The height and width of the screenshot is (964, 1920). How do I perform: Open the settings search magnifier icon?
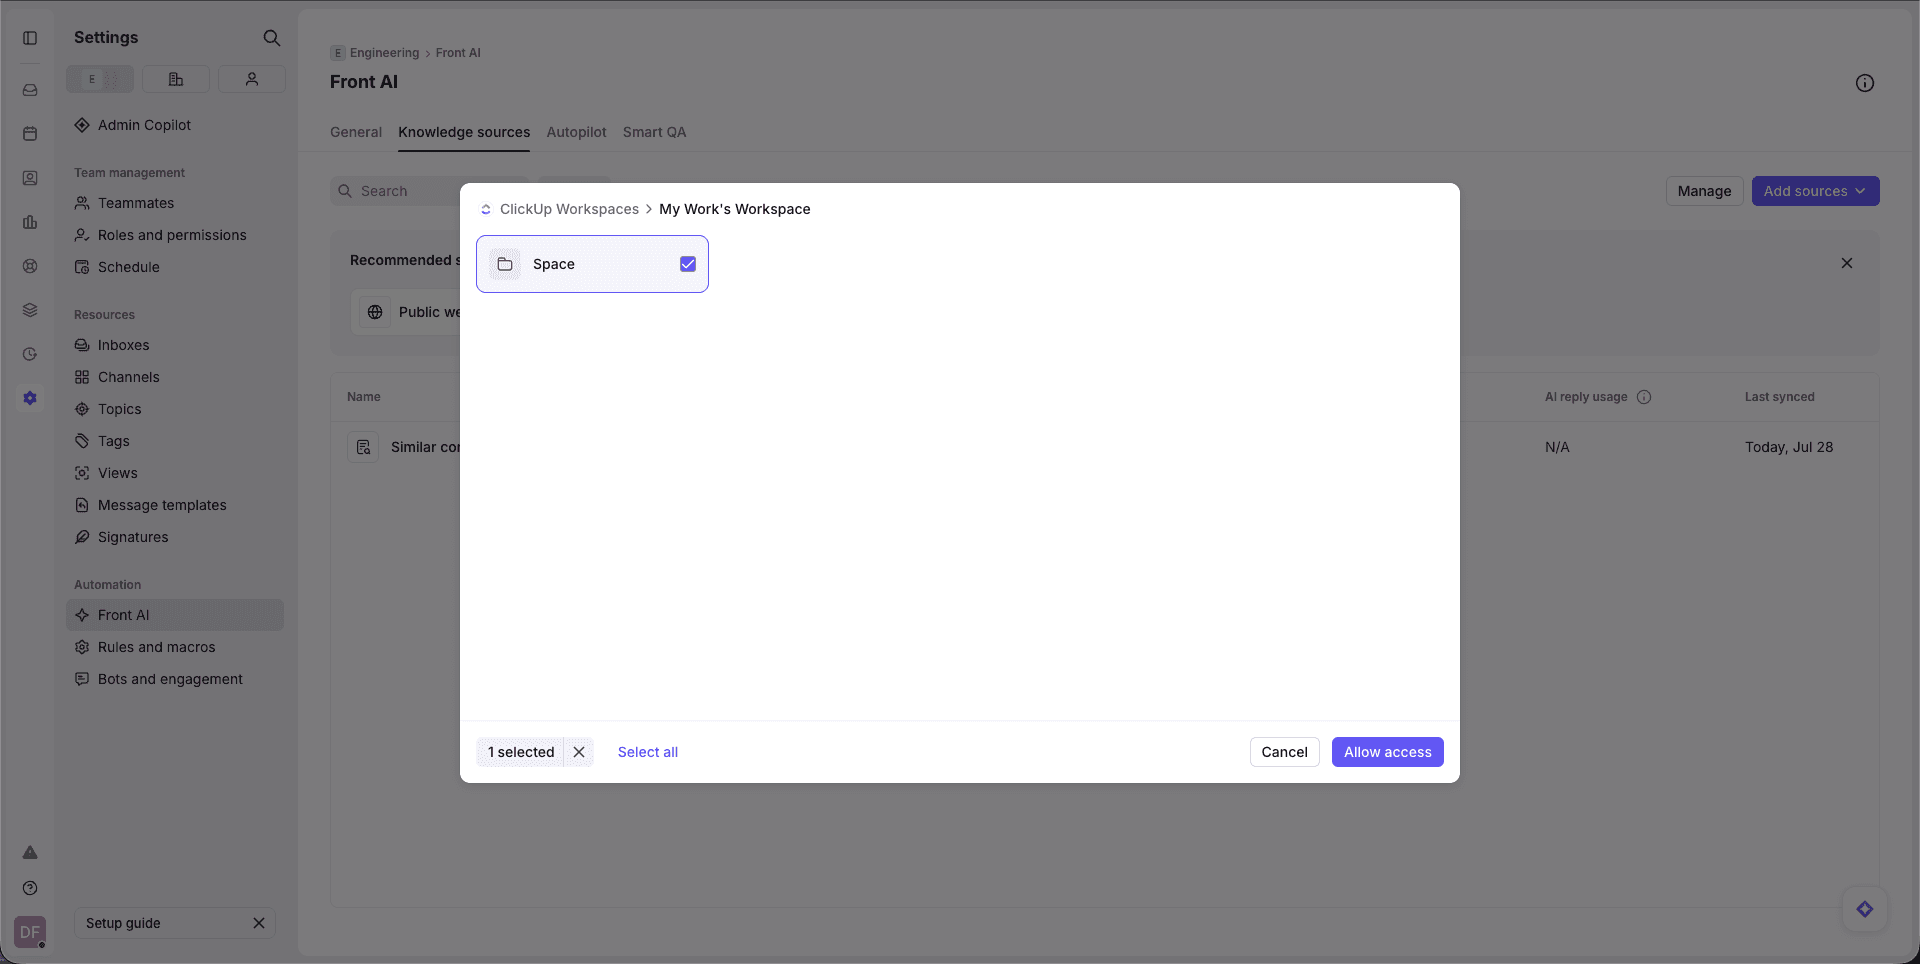(x=271, y=38)
